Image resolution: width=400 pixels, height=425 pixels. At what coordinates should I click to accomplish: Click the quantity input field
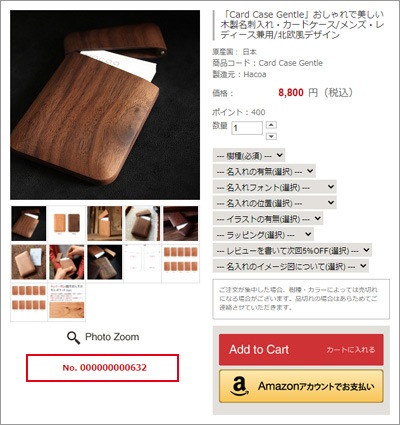click(x=247, y=128)
